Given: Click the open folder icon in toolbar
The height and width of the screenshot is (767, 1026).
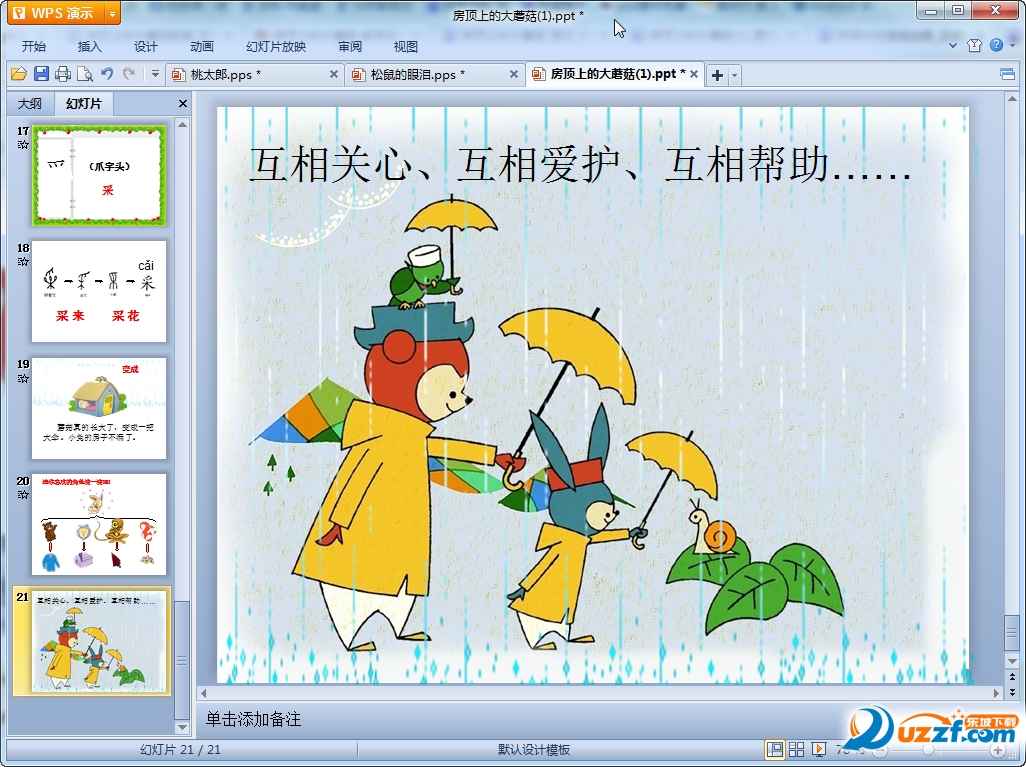Looking at the screenshot, I should pos(19,74).
